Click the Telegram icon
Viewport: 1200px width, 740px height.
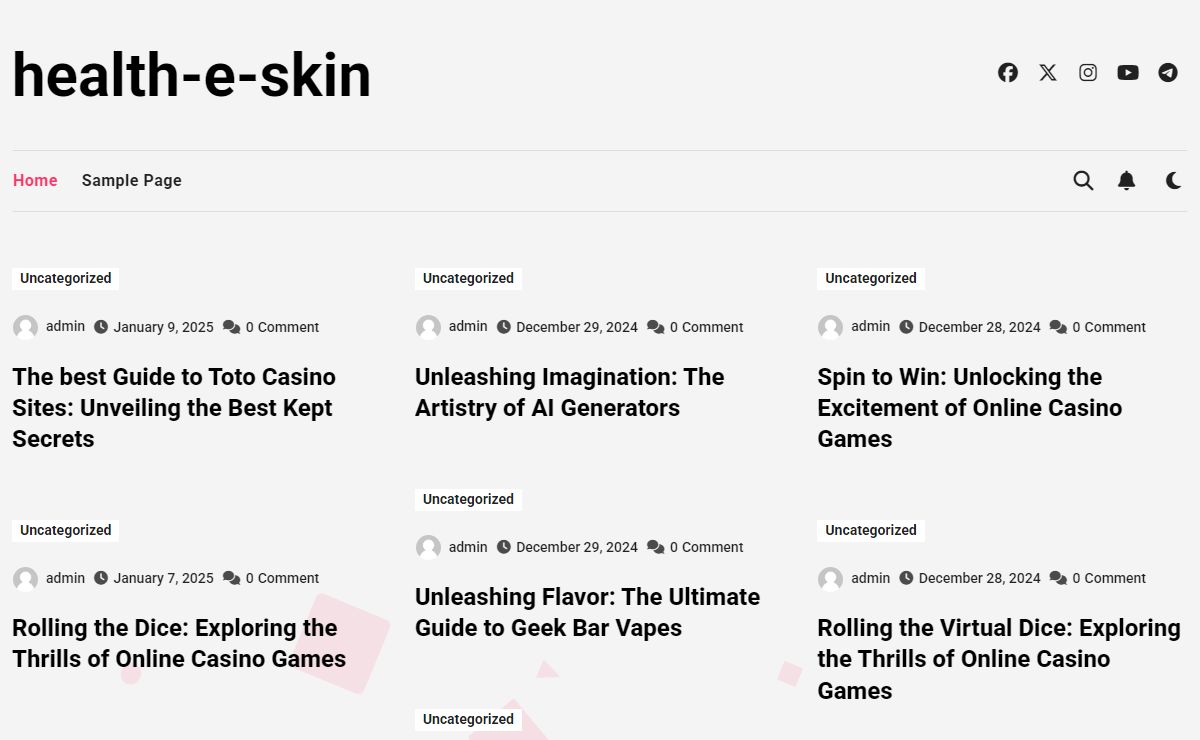pos(1168,73)
